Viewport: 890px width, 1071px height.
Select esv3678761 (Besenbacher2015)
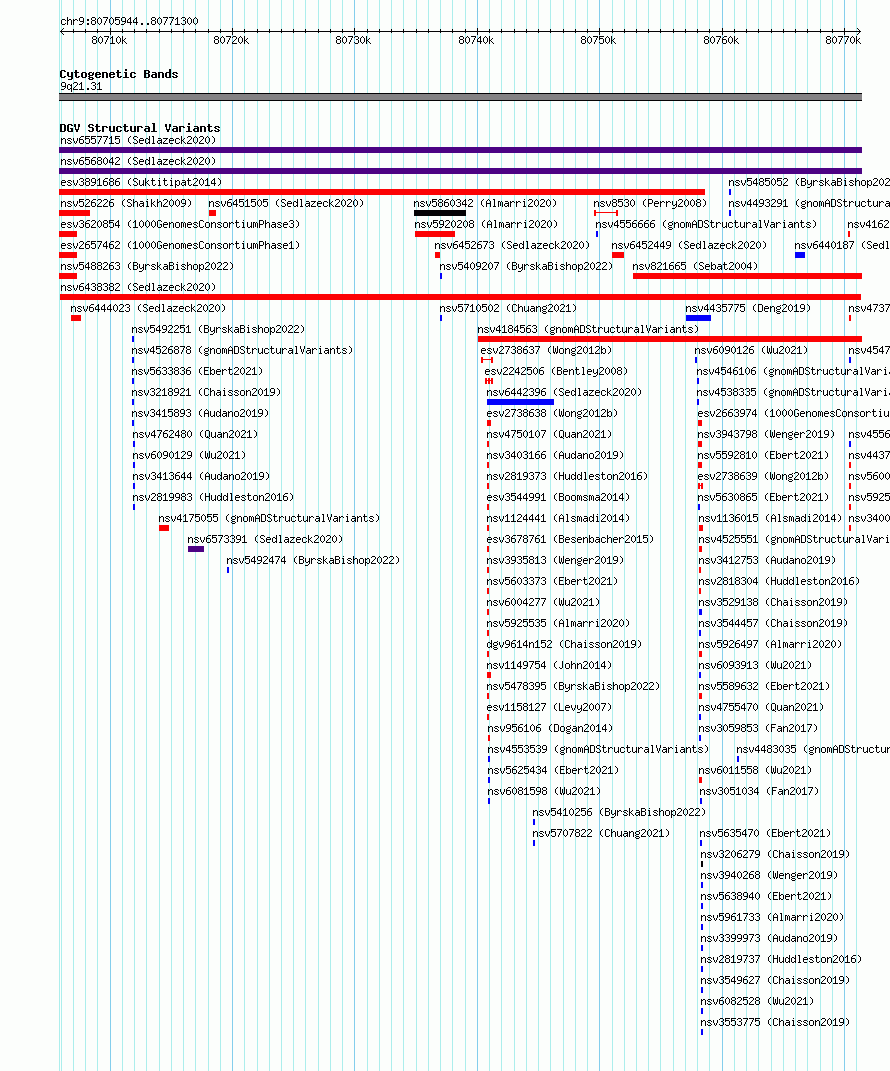570,540
